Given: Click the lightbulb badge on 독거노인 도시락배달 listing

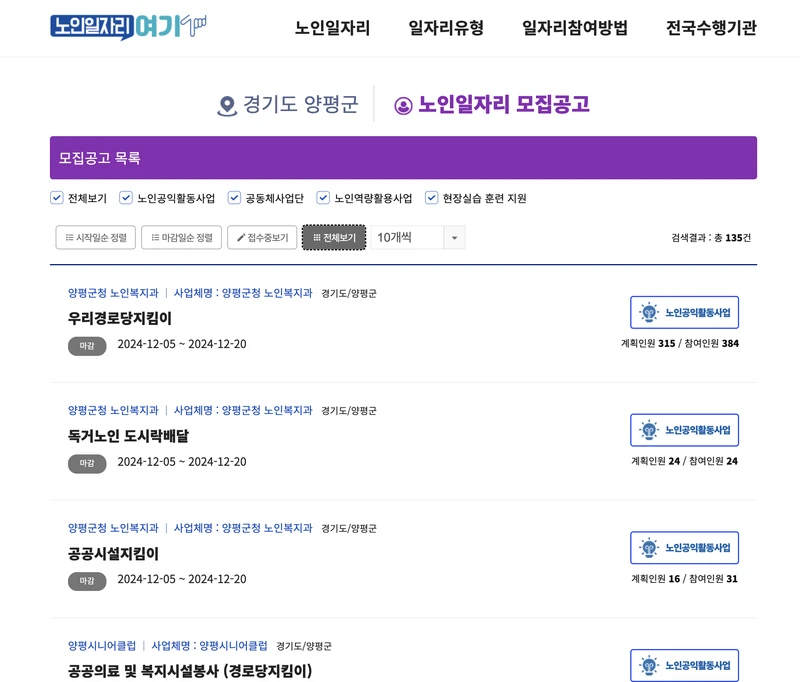Looking at the screenshot, I should point(646,430).
